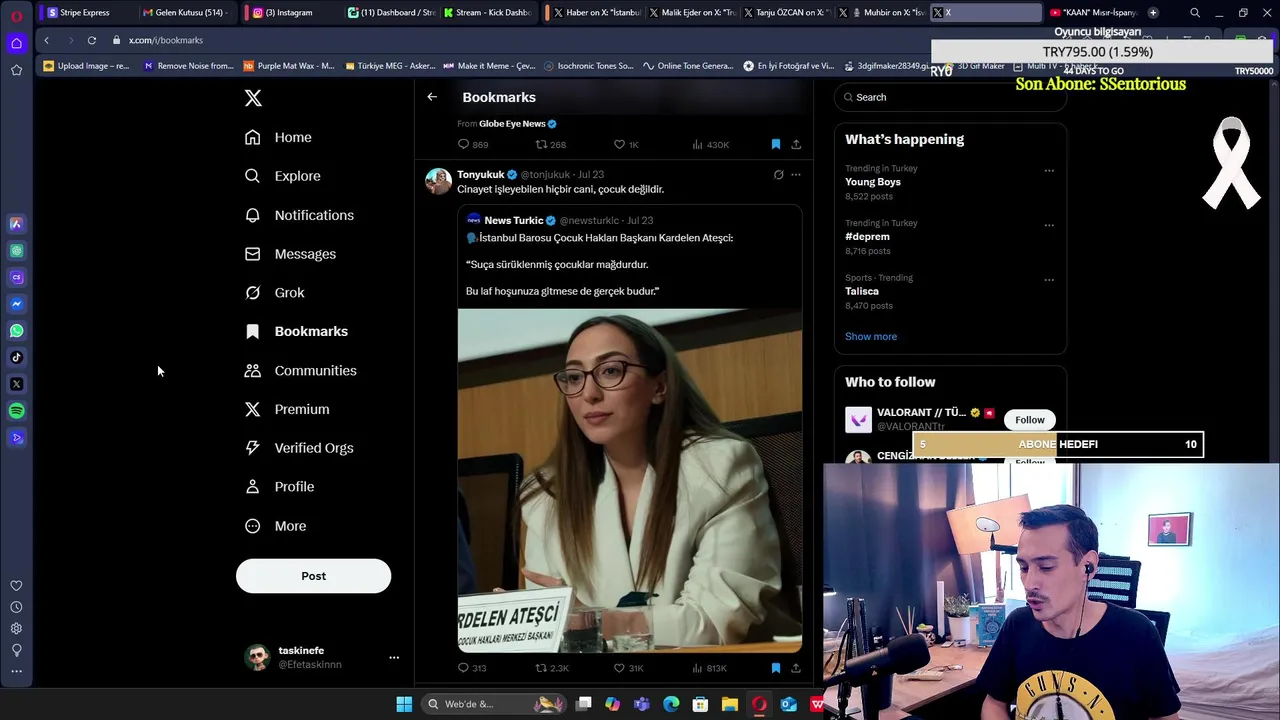Open options for Talisca trend
This screenshot has height=720, width=1280.
tap(1049, 280)
